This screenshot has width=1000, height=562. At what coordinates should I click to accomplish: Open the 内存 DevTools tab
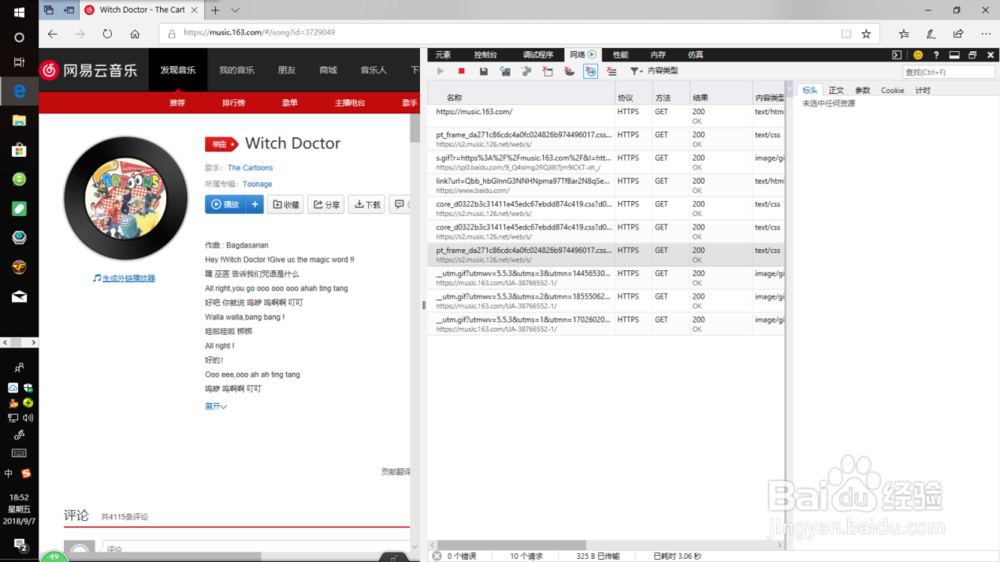coord(658,55)
